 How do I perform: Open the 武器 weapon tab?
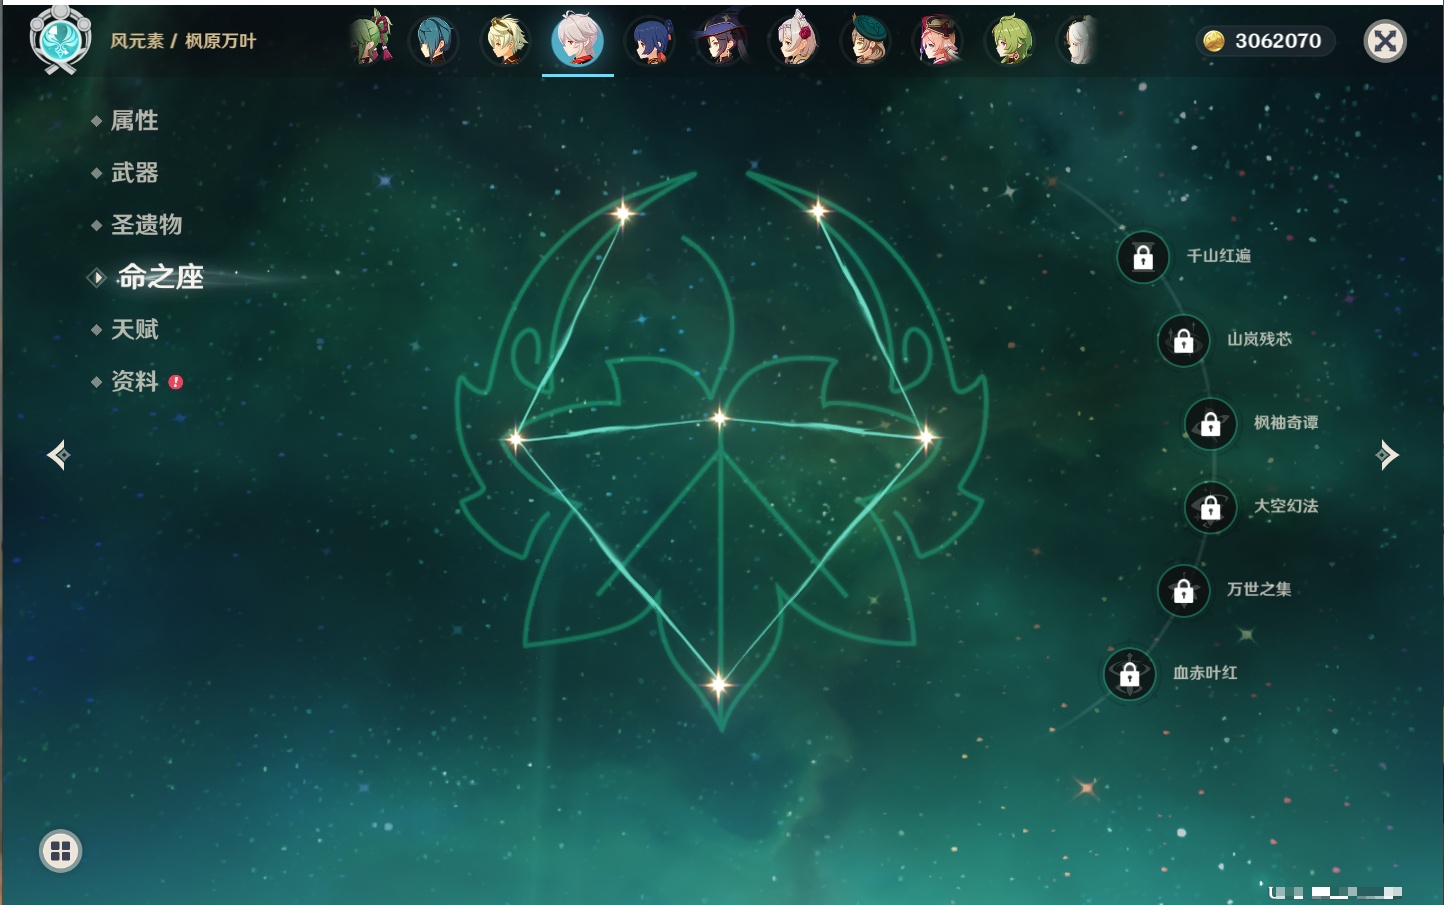pyautogui.click(x=134, y=173)
